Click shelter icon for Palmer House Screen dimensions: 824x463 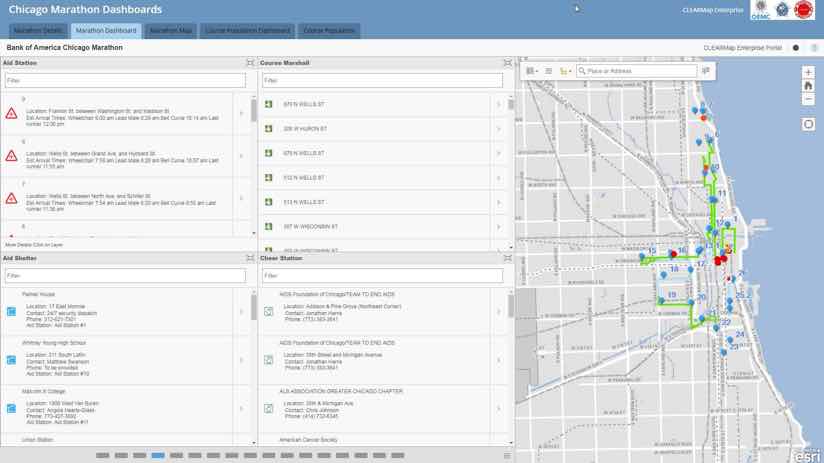point(11,312)
